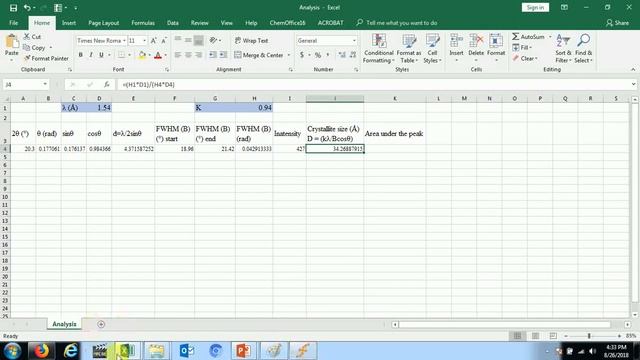
Task: Switch to the Data tab
Action: coord(173,23)
